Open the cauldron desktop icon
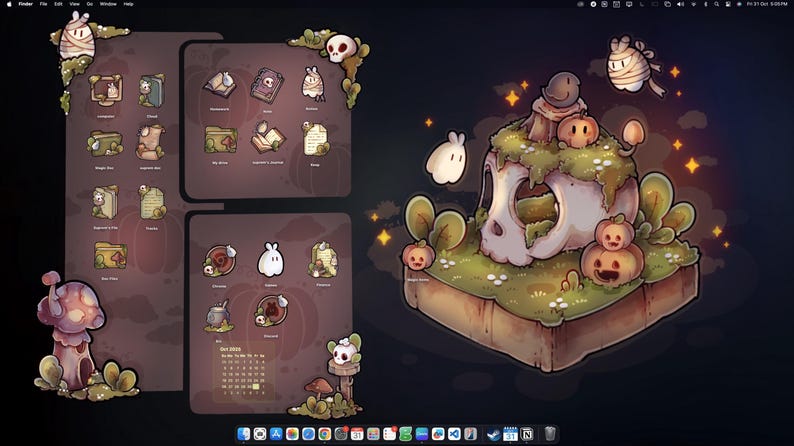 click(x=219, y=316)
